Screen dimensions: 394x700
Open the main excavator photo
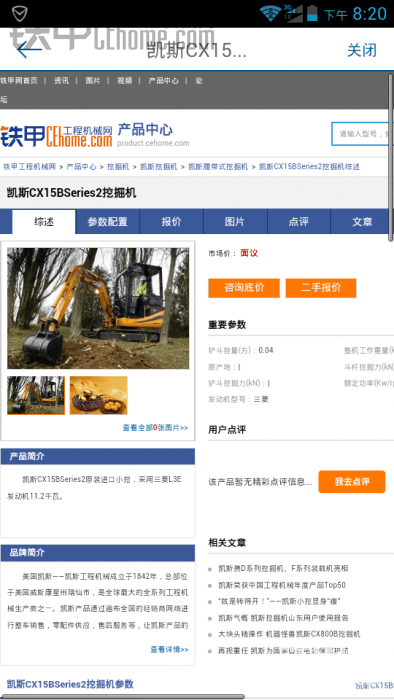click(98, 308)
